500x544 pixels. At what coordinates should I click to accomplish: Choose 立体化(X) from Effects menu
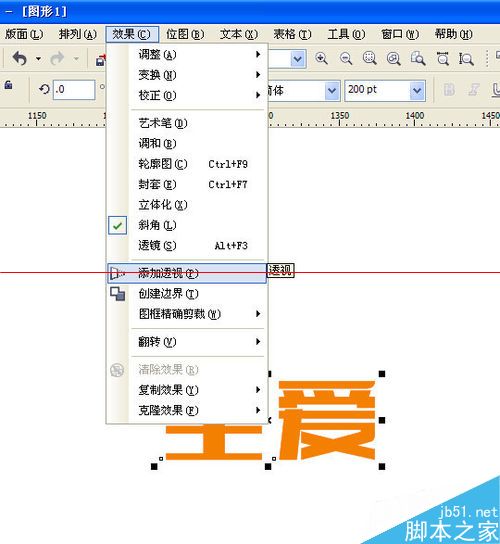click(187, 205)
